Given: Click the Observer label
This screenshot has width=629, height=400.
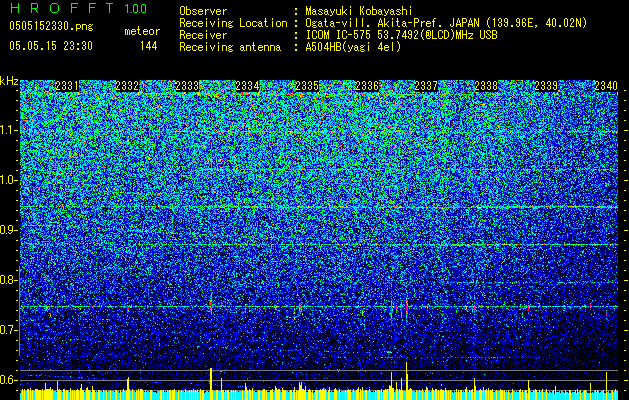Looking at the screenshot, I should [x=203, y=11].
